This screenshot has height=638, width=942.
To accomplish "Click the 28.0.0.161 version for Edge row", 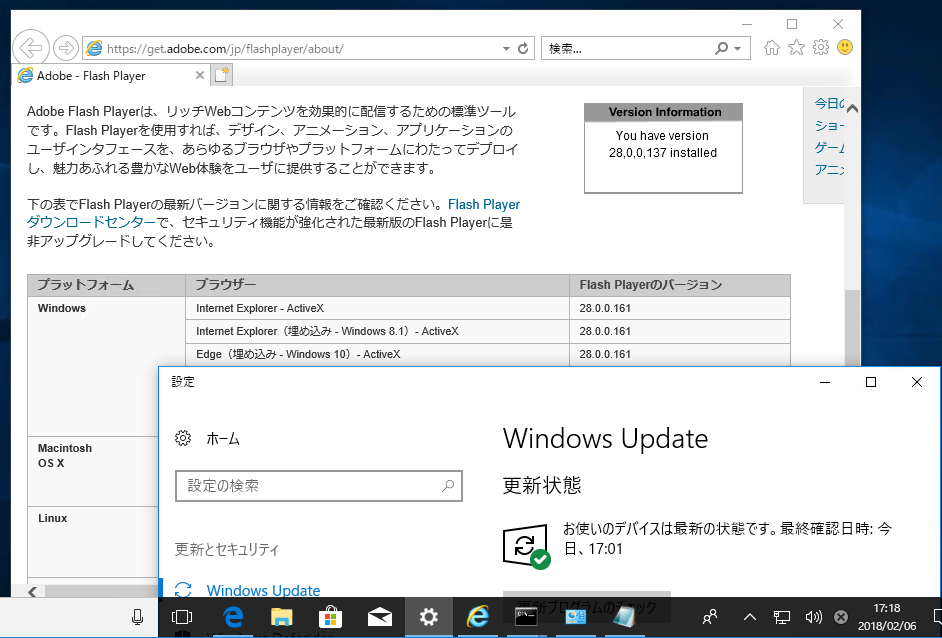I will [x=605, y=354].
